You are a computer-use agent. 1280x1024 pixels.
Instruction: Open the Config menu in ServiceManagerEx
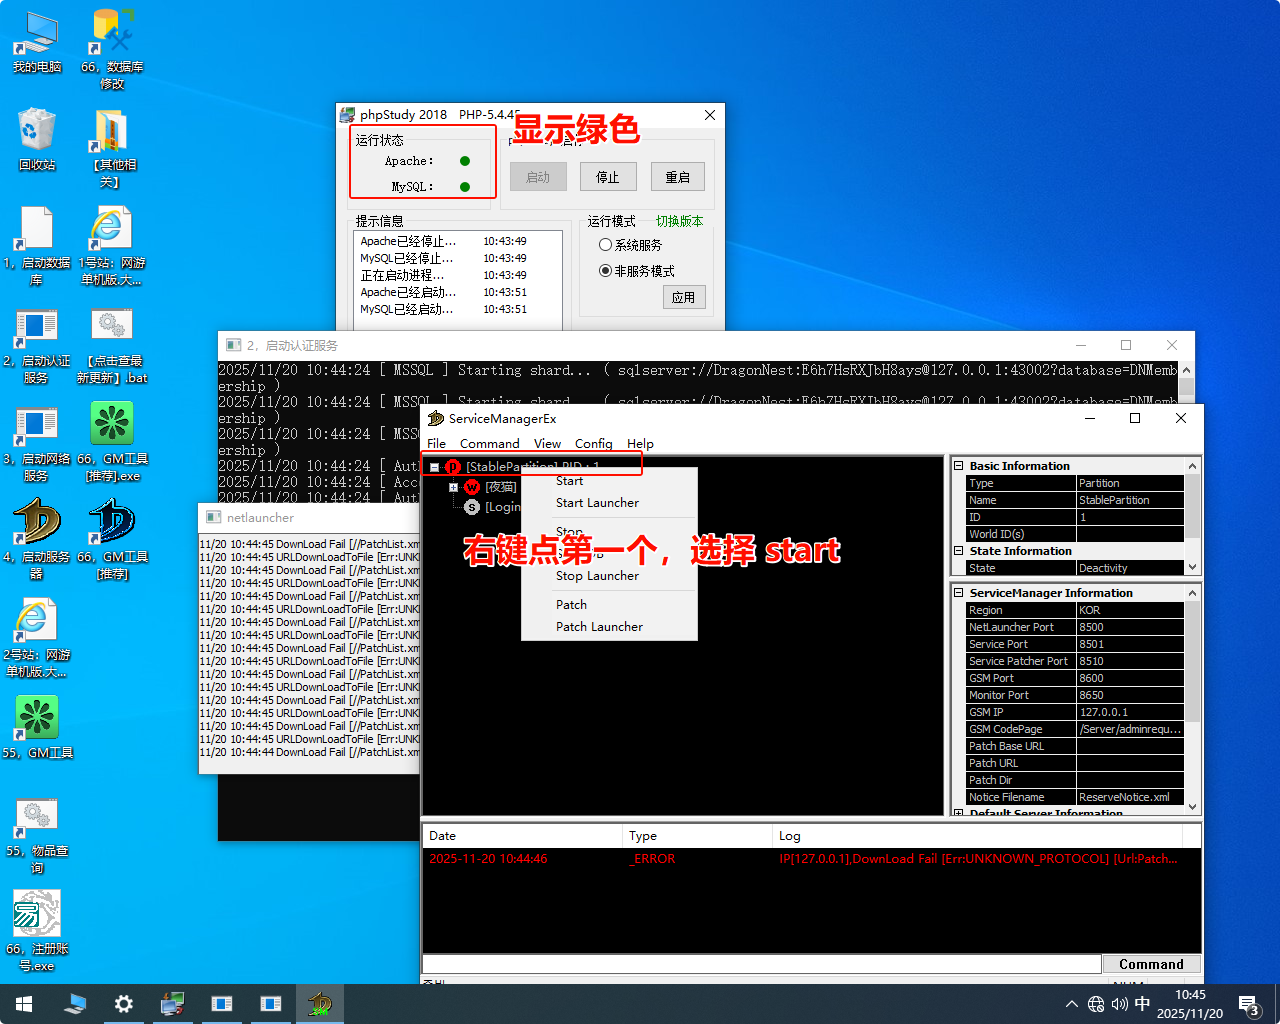point(593,443)
